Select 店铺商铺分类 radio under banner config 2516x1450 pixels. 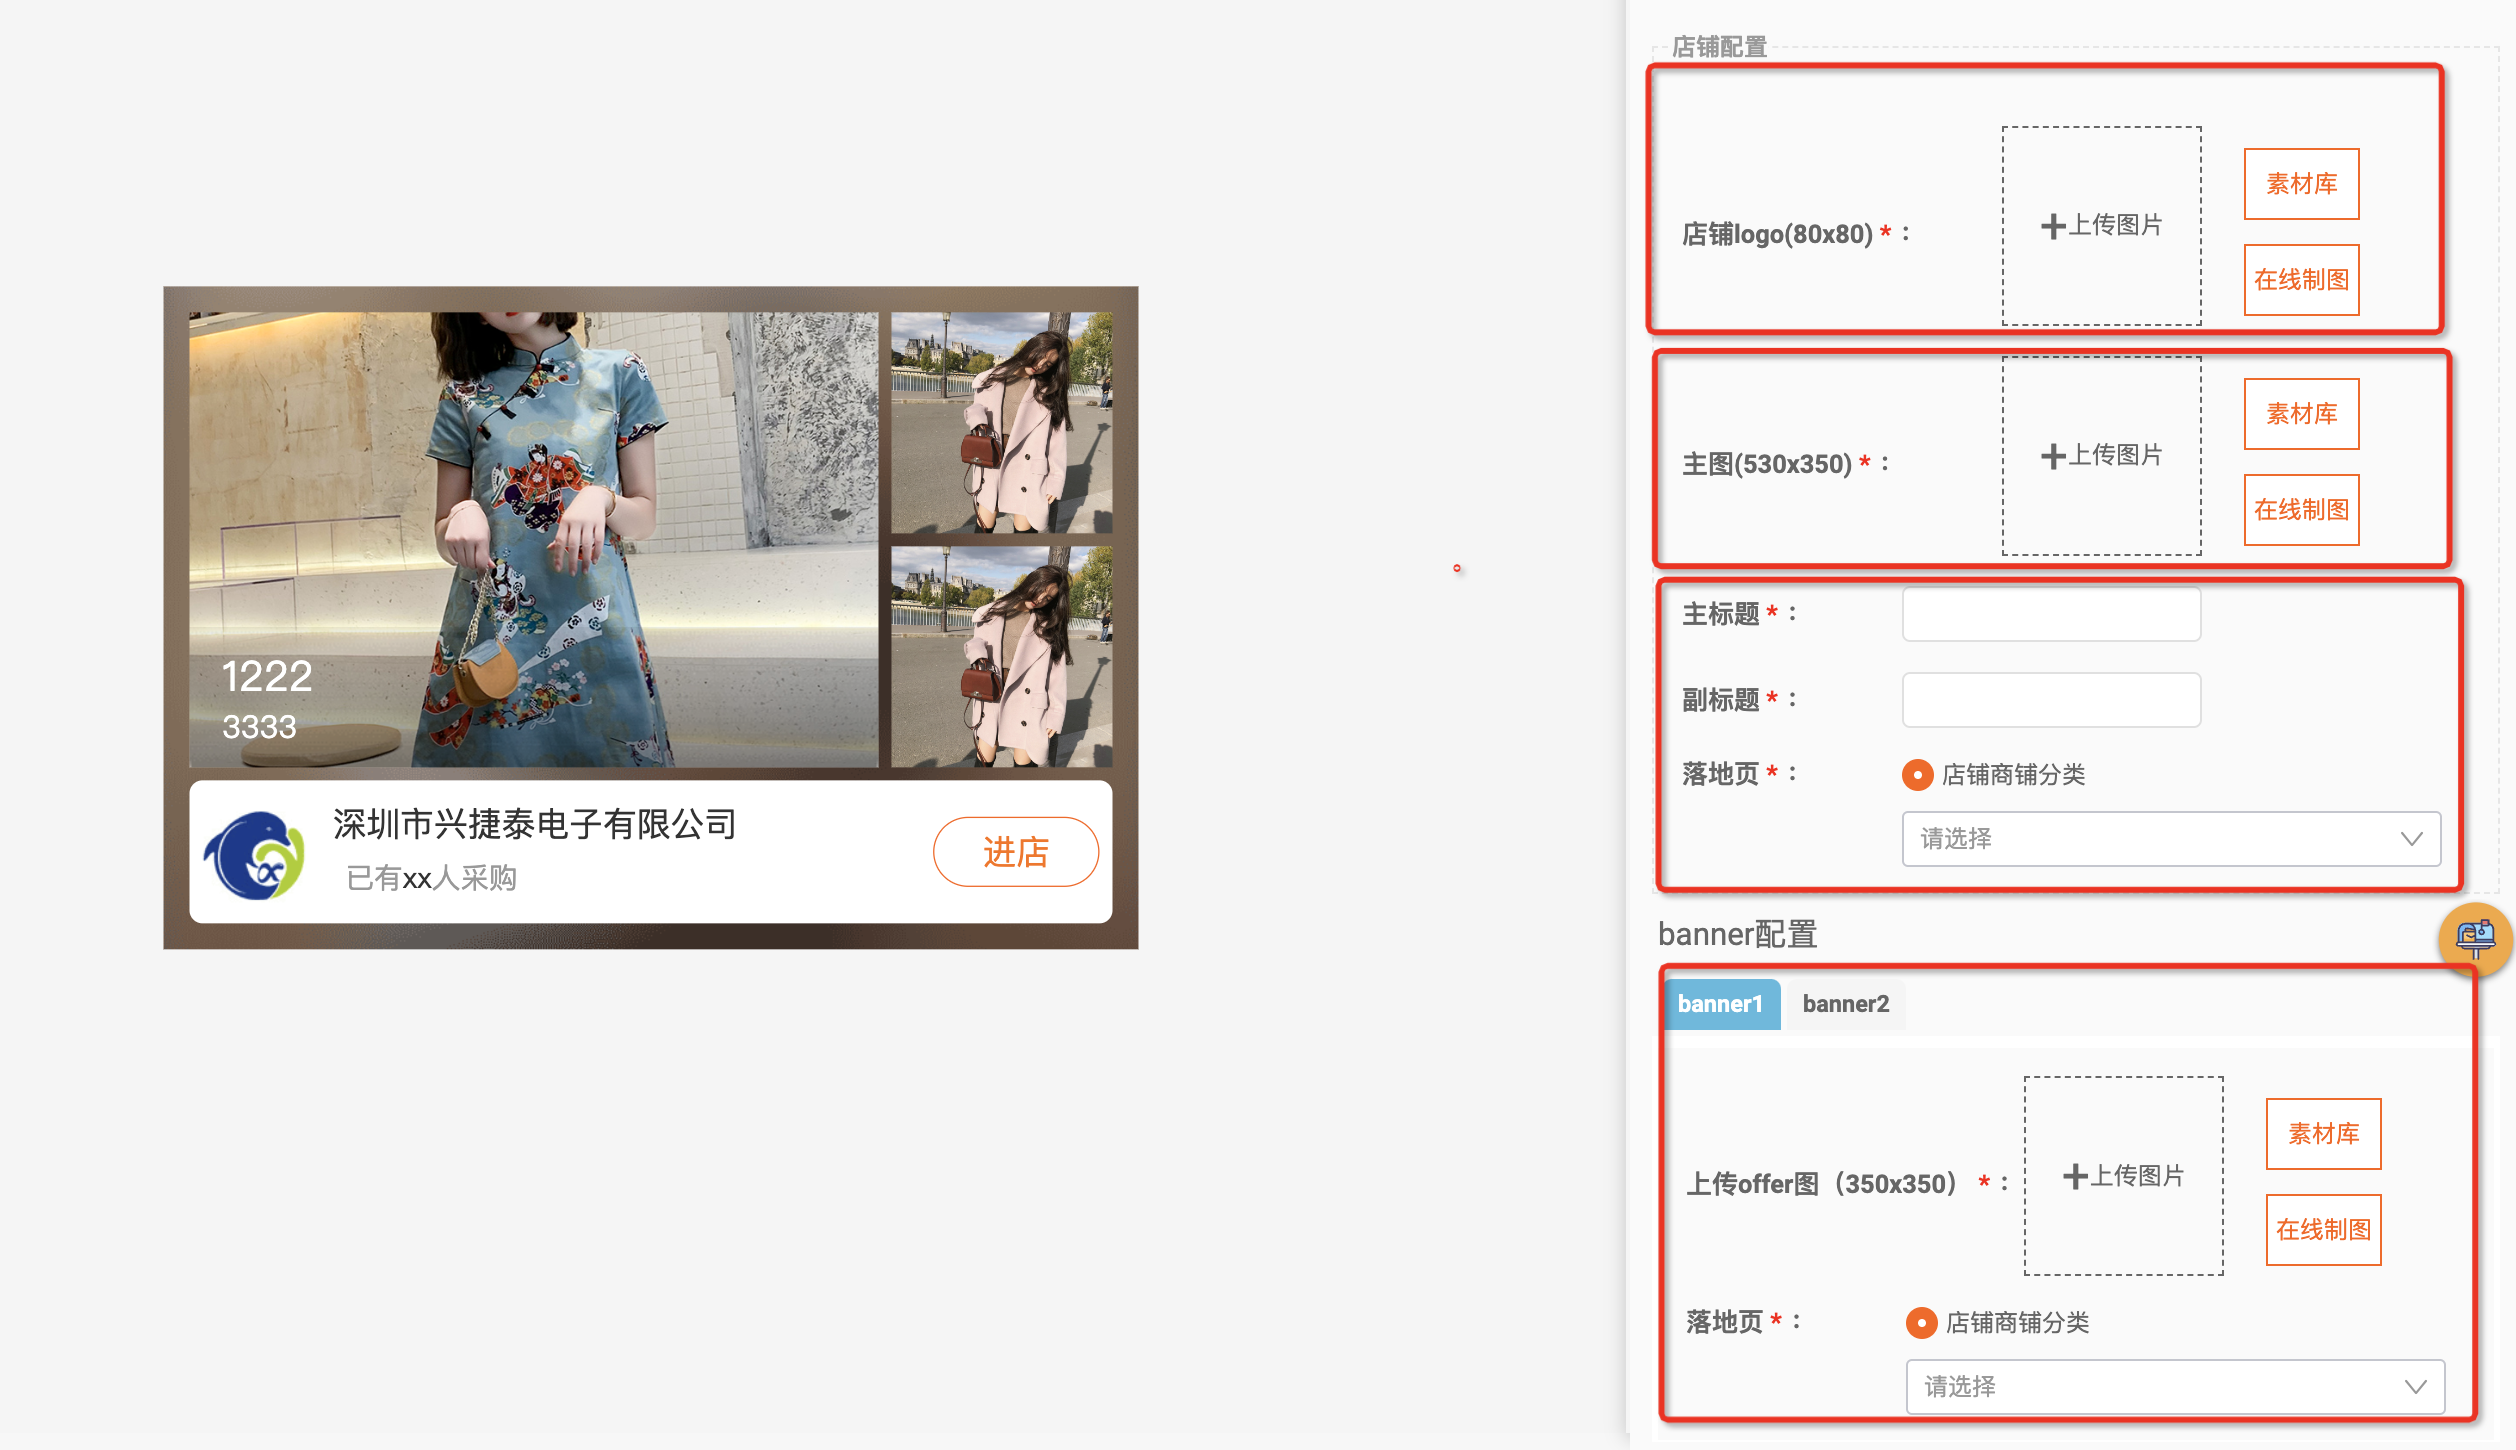coord(1921,1323)
